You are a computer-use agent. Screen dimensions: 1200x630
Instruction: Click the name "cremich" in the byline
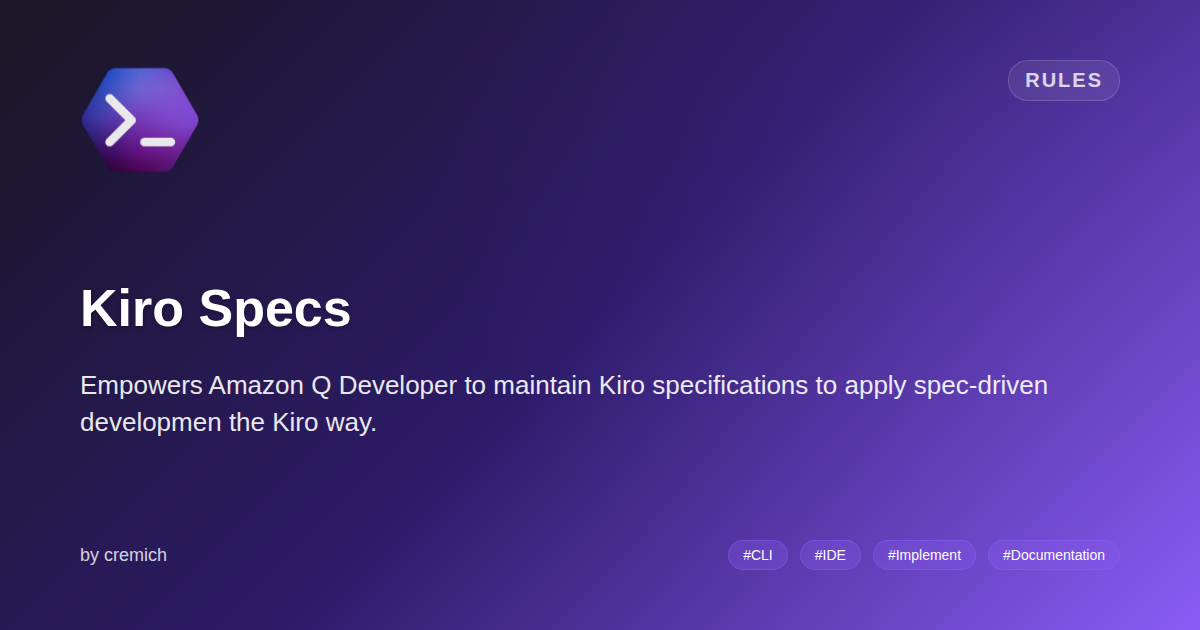click(135, 555)
